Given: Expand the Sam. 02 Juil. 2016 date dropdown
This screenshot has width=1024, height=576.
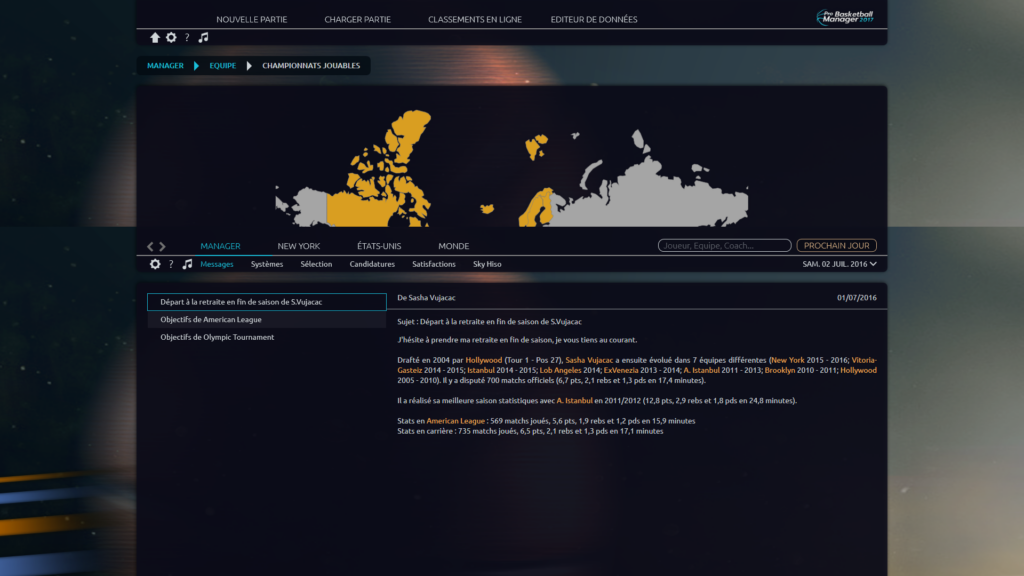Looking at the screenshot, I should click(x=839, y=264).
